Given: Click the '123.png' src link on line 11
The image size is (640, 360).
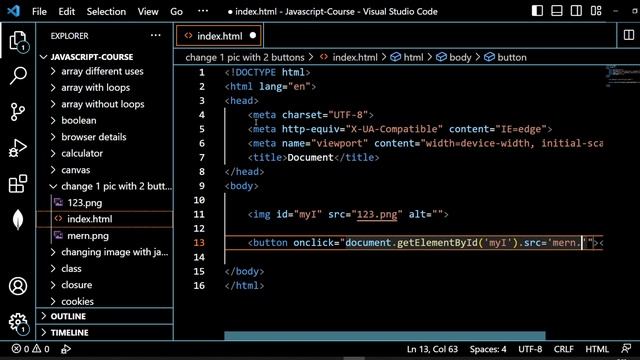Looking at the screenshot, I should pos(377,214).
